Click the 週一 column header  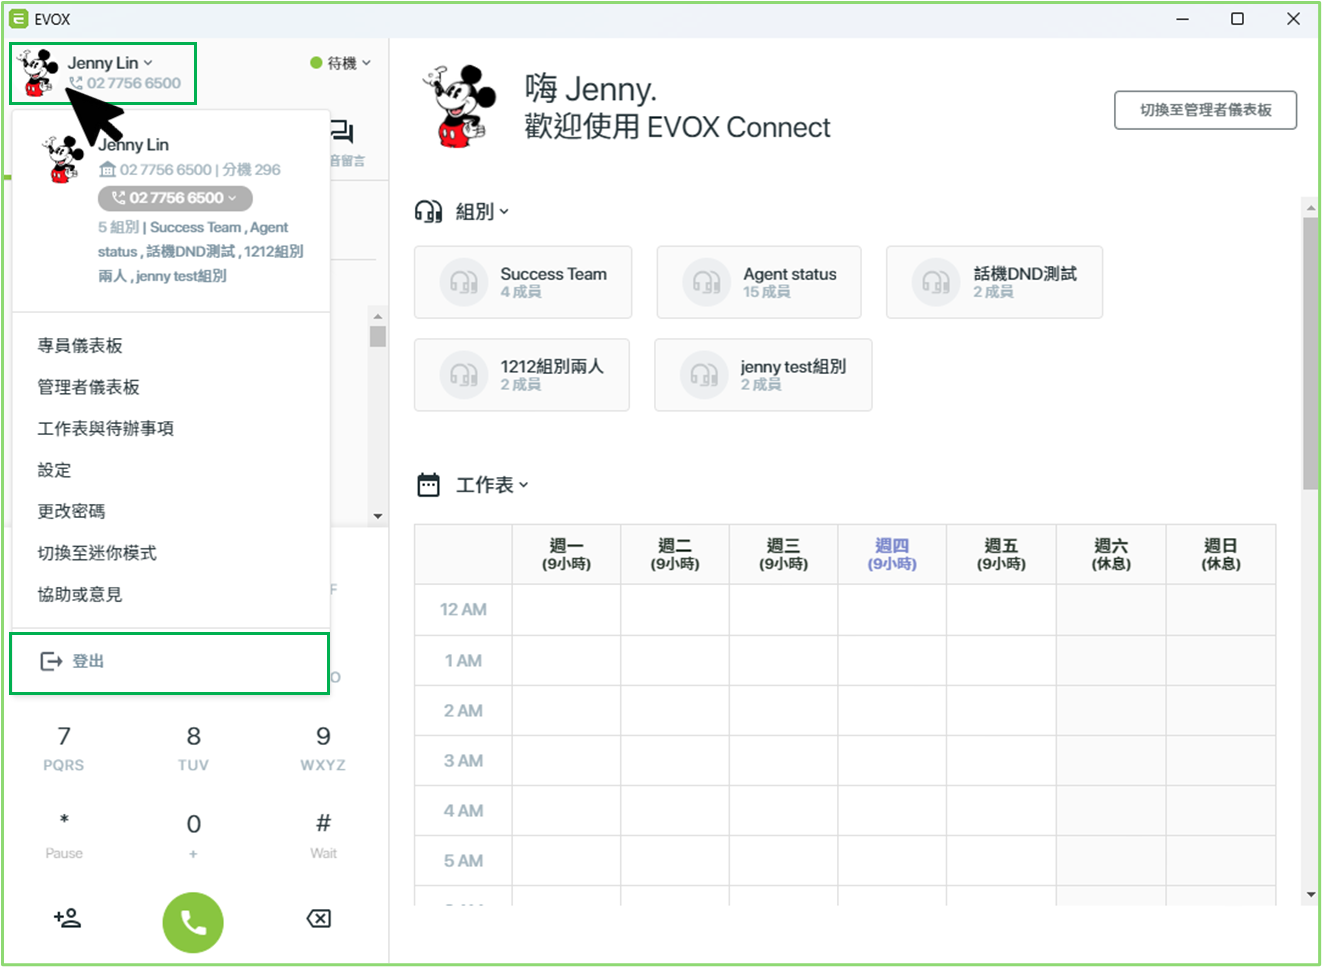[x=566, y=554]
